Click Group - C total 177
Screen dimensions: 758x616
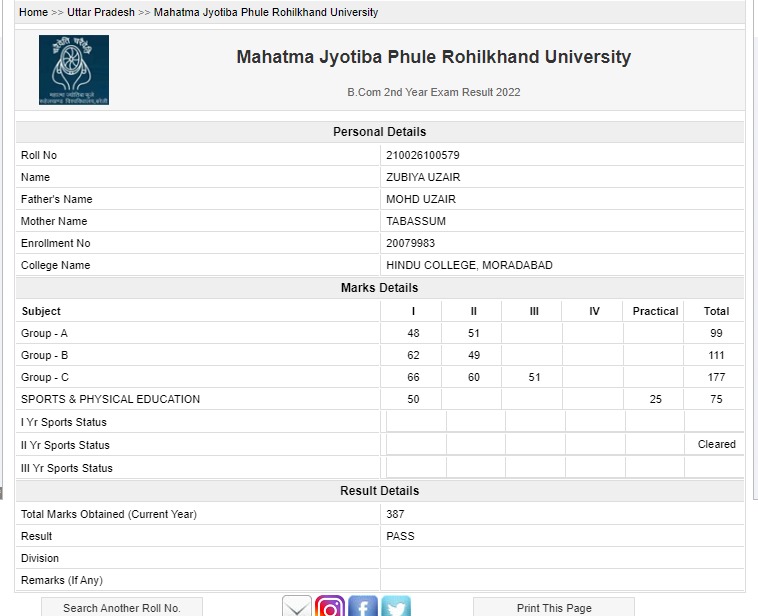point(716,377)
